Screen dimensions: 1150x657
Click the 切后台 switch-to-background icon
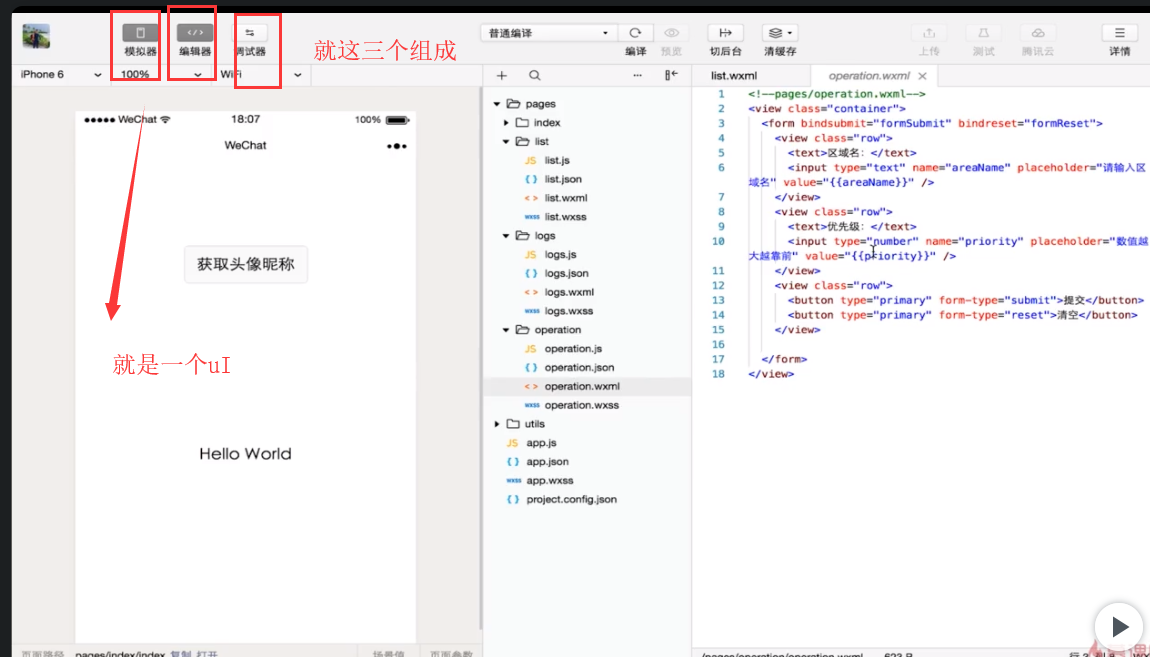point(725,33)
